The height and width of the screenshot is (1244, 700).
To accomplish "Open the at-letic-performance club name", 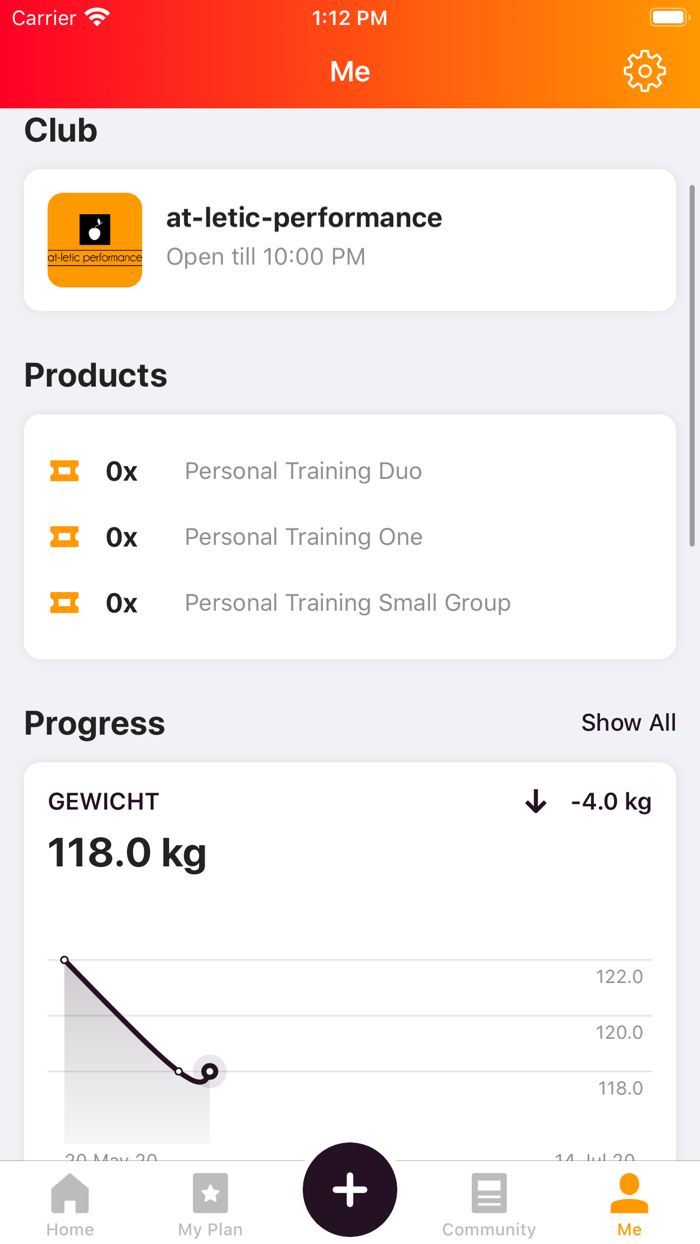I will pos(304,218).
